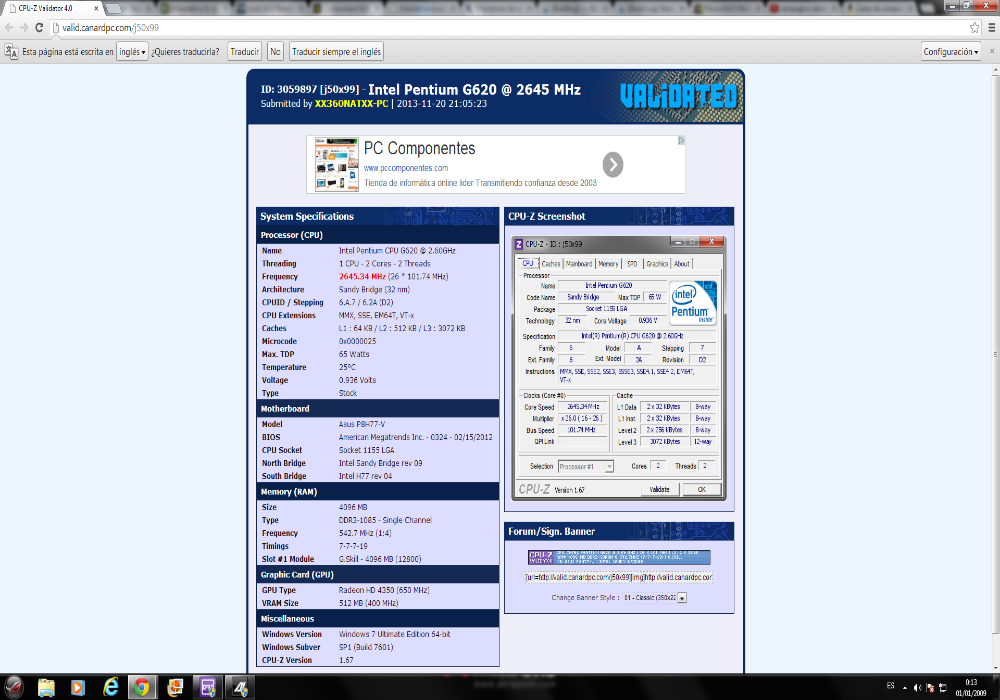This screenshot has height=700, width=1000.
Task: Launch Windows Media Player from taskbar
Action: [x=78, y=687]
